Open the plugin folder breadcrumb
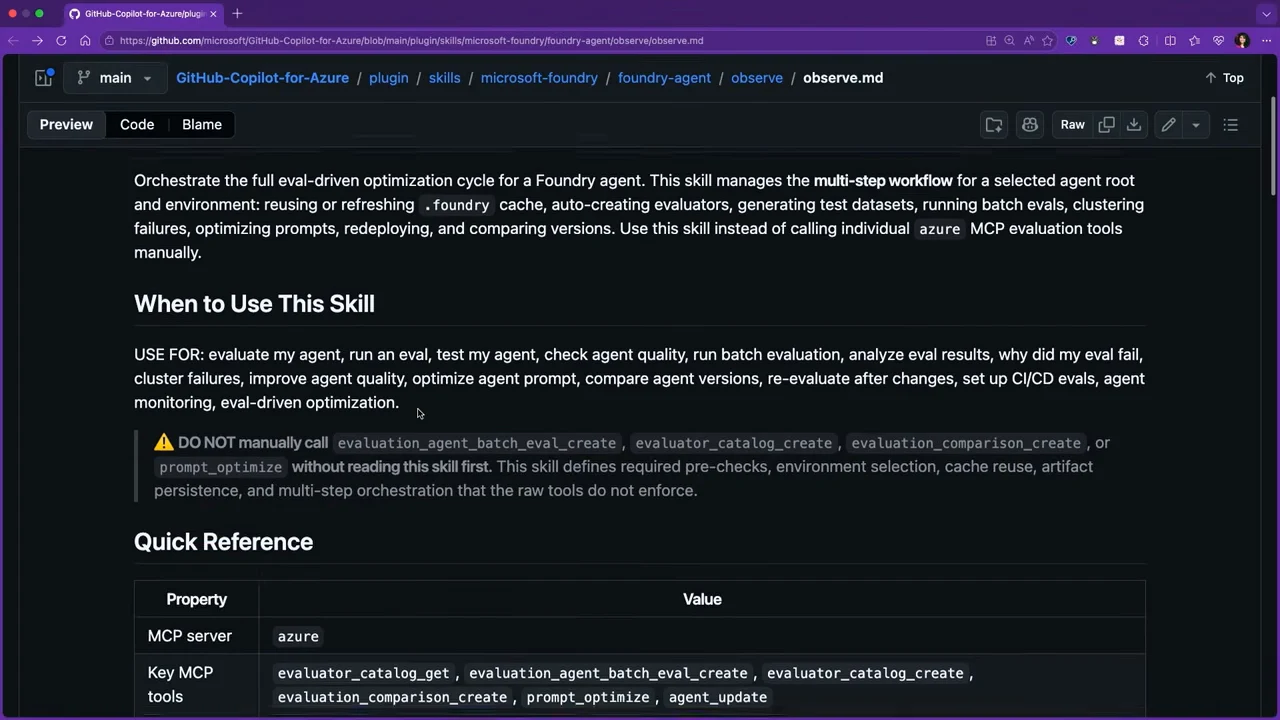 pyautogui.click(x=389, y=78)
